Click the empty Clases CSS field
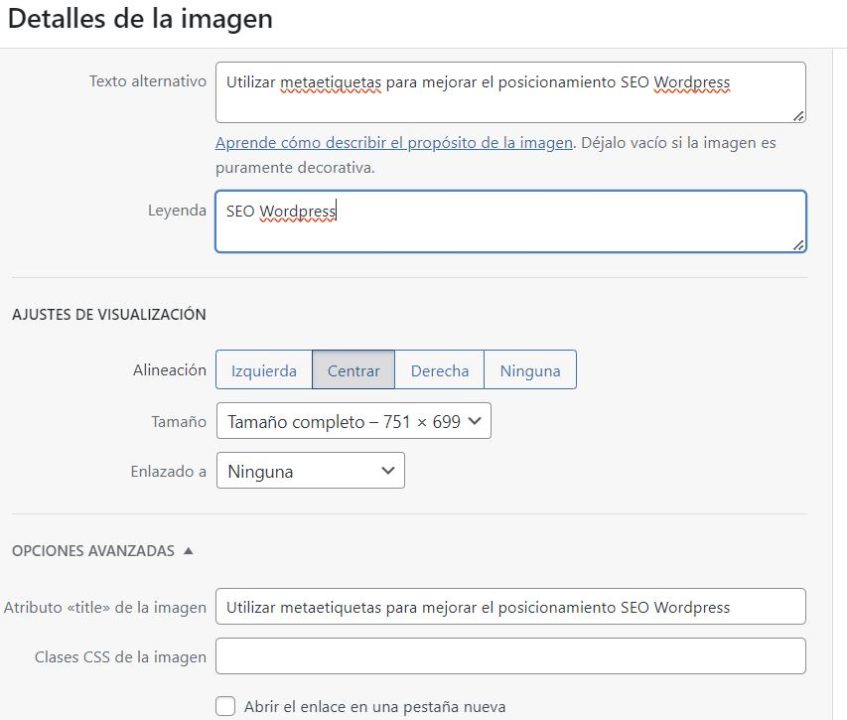 point(500,655)
